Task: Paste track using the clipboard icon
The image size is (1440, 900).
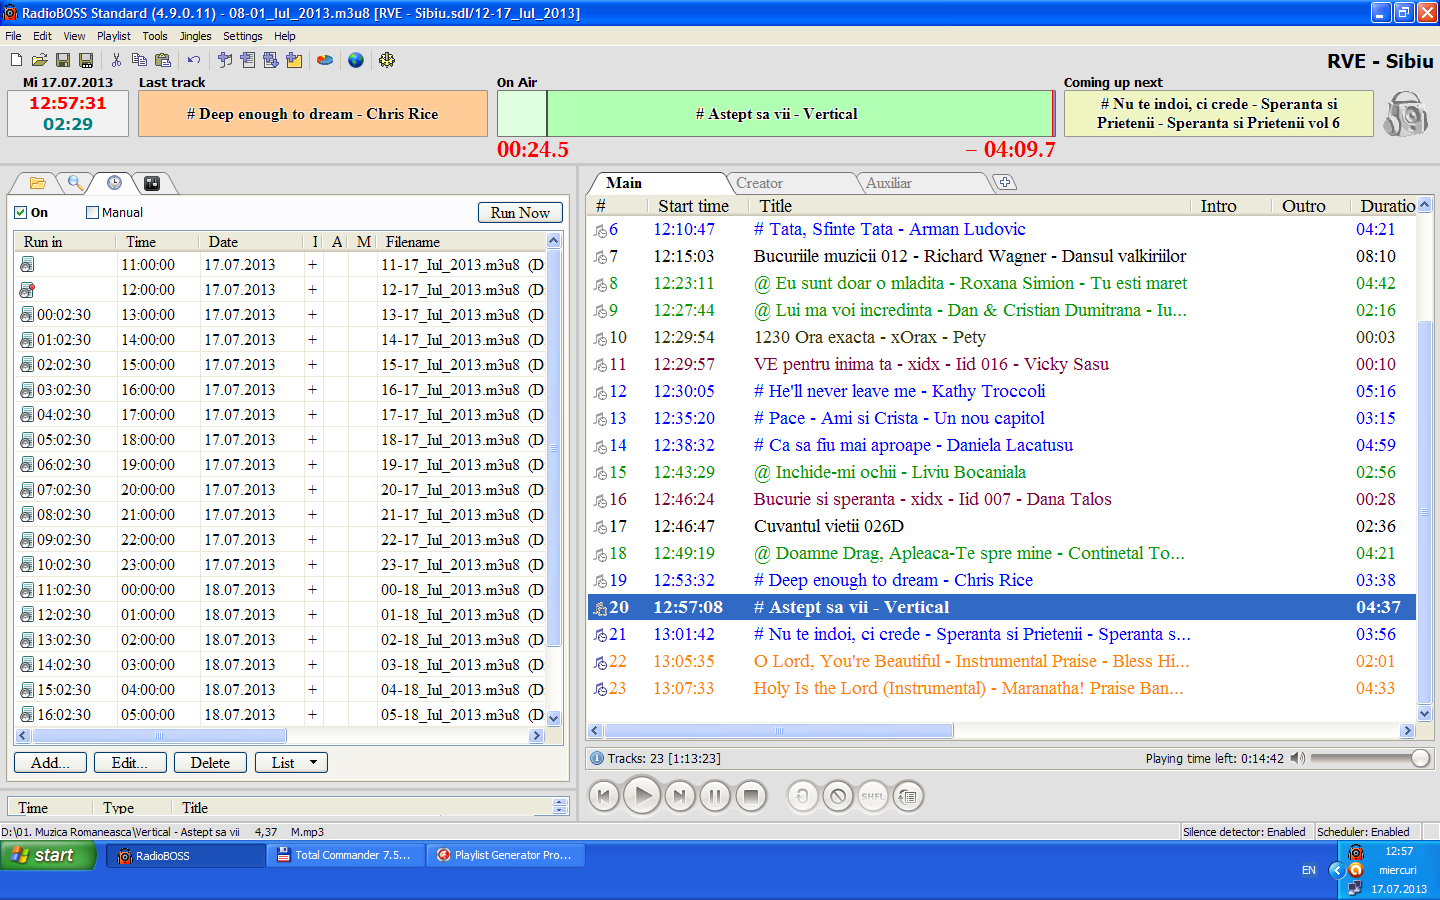Action: pyautogui.click(x=163, y=61)
